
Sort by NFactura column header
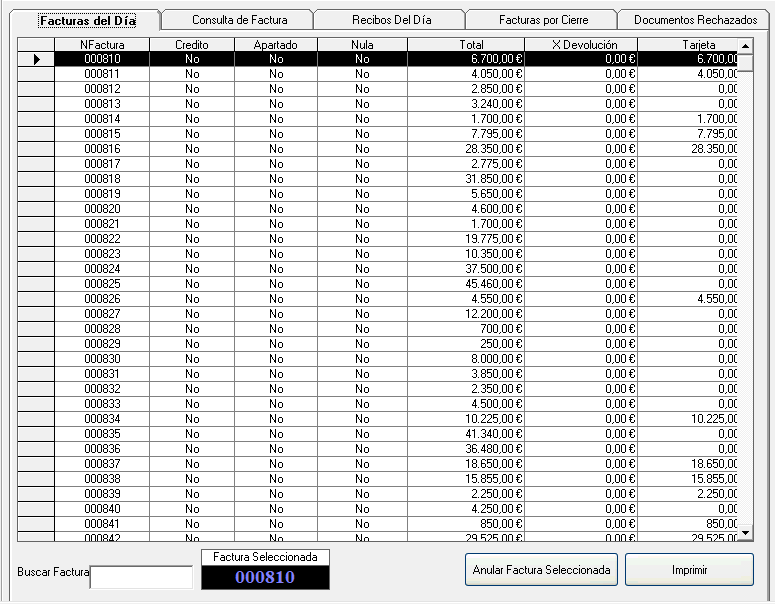pyautogui.click(x=102, y=45)
